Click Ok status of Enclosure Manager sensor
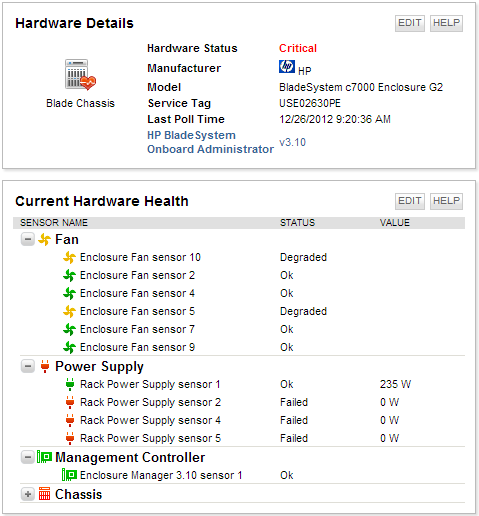 287,475
